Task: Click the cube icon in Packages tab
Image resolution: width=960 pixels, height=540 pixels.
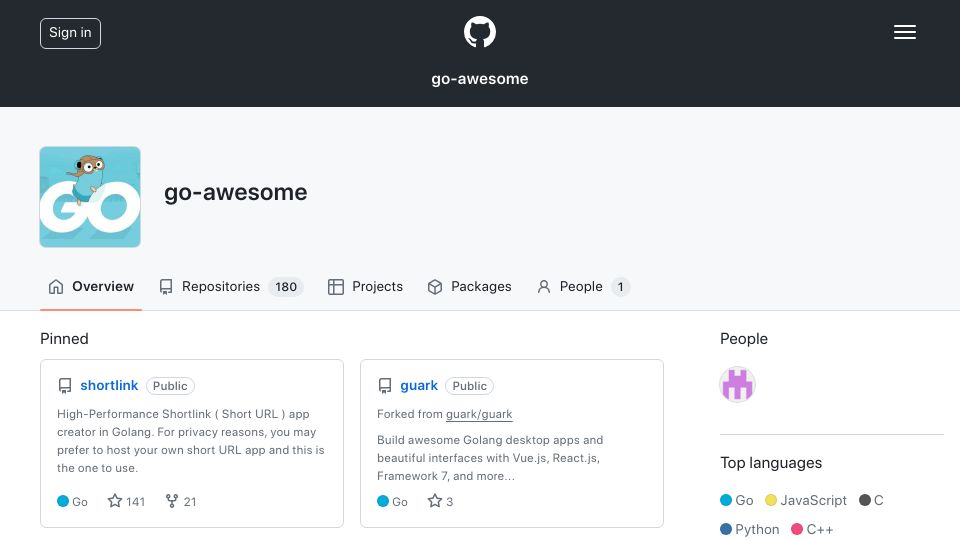Action: point(435,287)
